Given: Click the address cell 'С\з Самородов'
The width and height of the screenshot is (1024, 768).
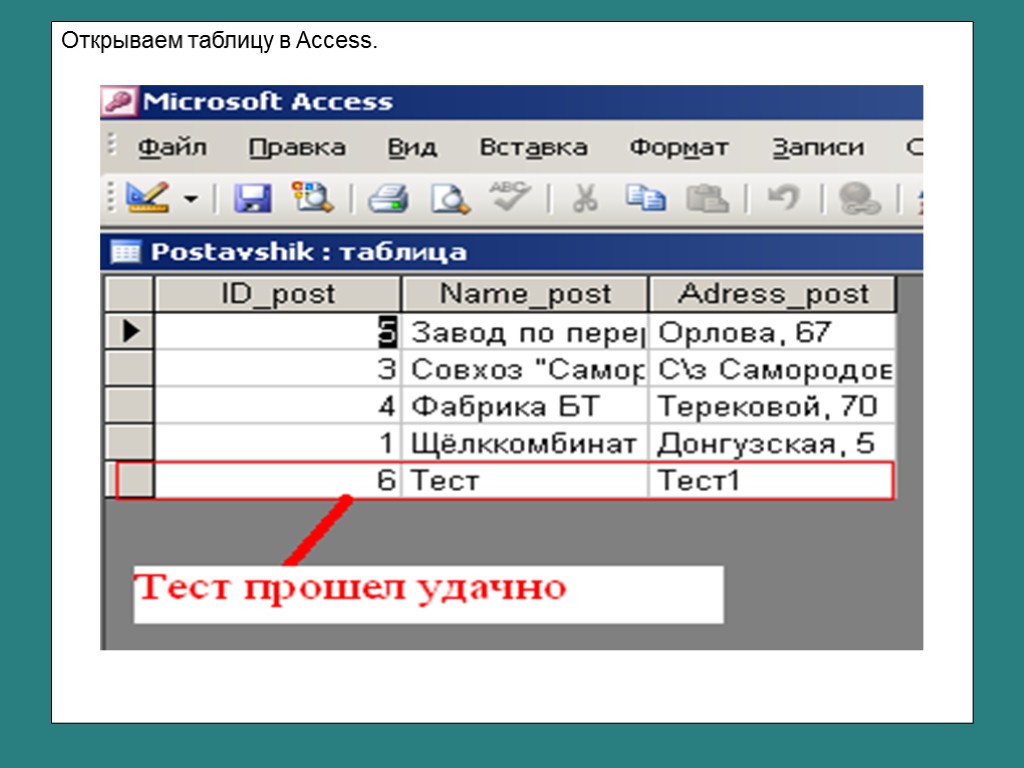Looking at the screenshot, I should 773,368.
